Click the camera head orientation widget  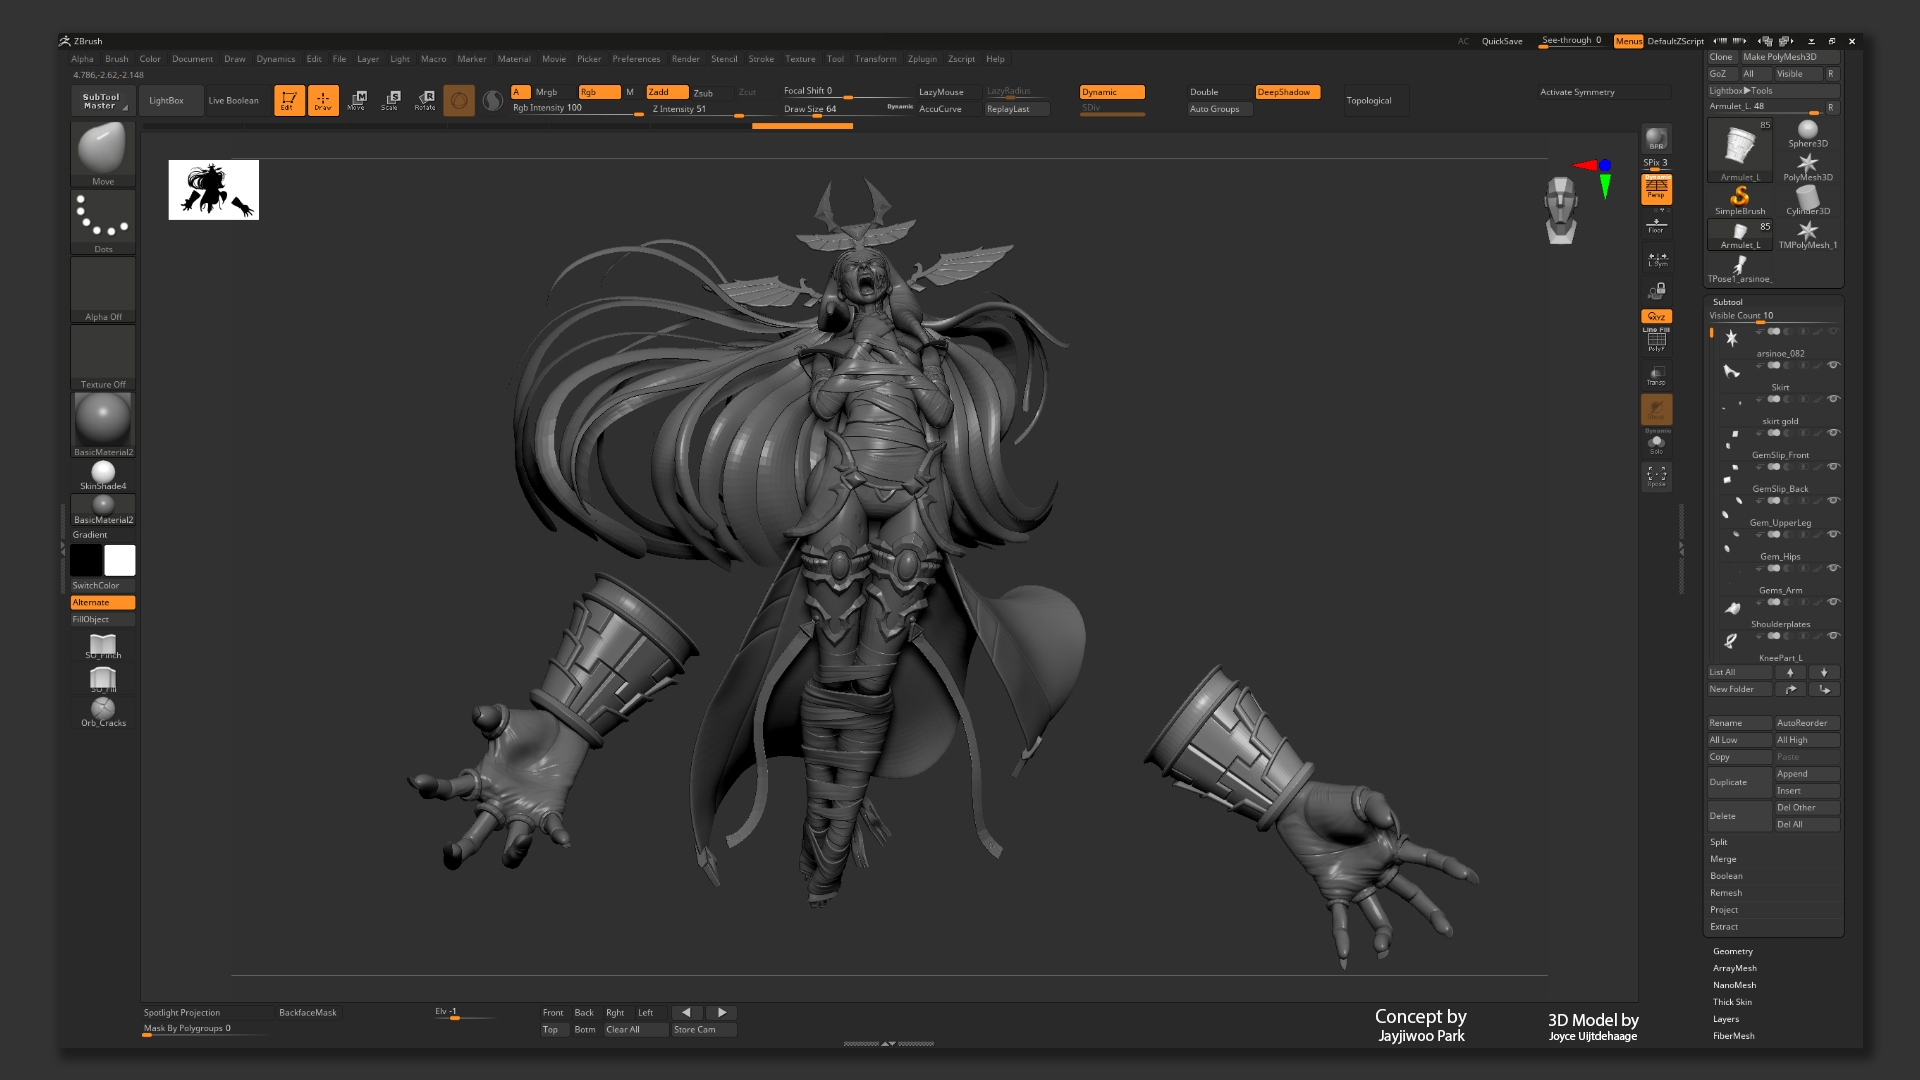tap(1560, 210)
